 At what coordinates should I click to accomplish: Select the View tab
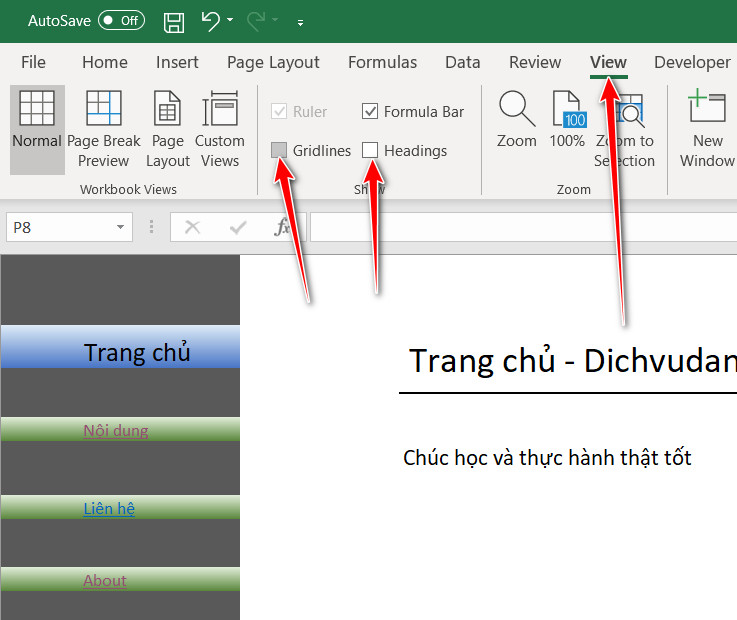point(608,62)
